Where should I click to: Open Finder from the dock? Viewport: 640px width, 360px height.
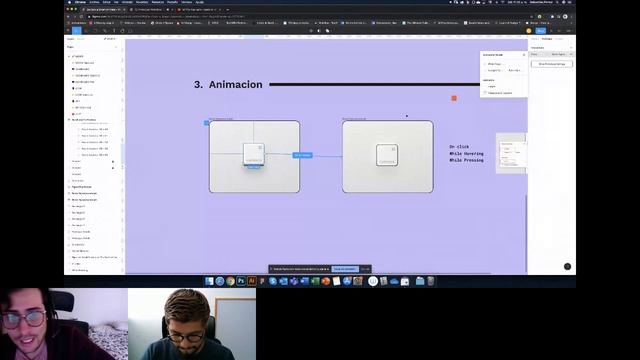(x=209, y=281)
